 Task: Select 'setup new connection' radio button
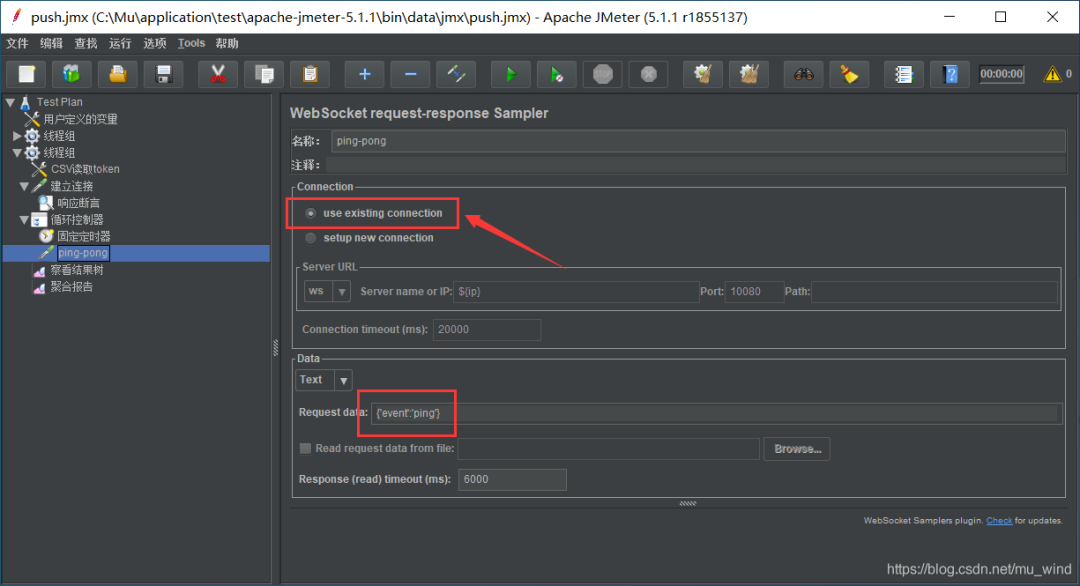pos(311,238)
